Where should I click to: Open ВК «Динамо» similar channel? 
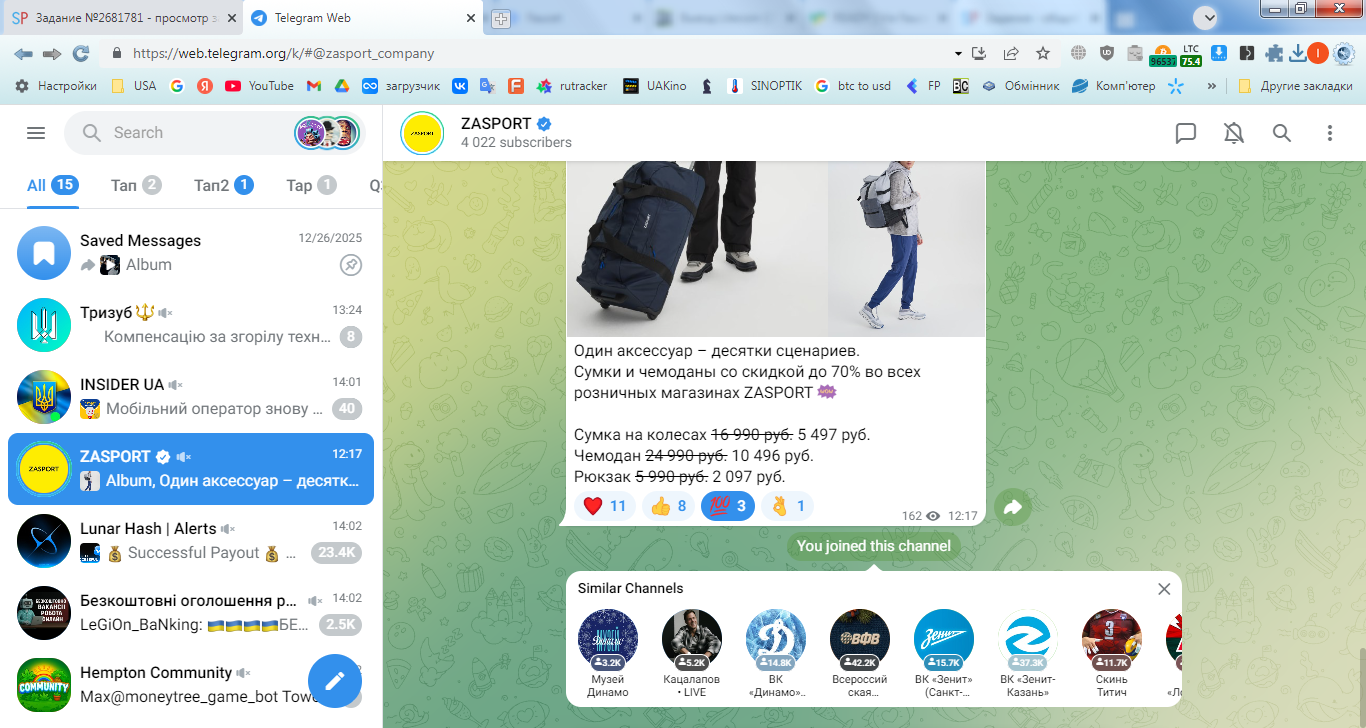point(776,652)
